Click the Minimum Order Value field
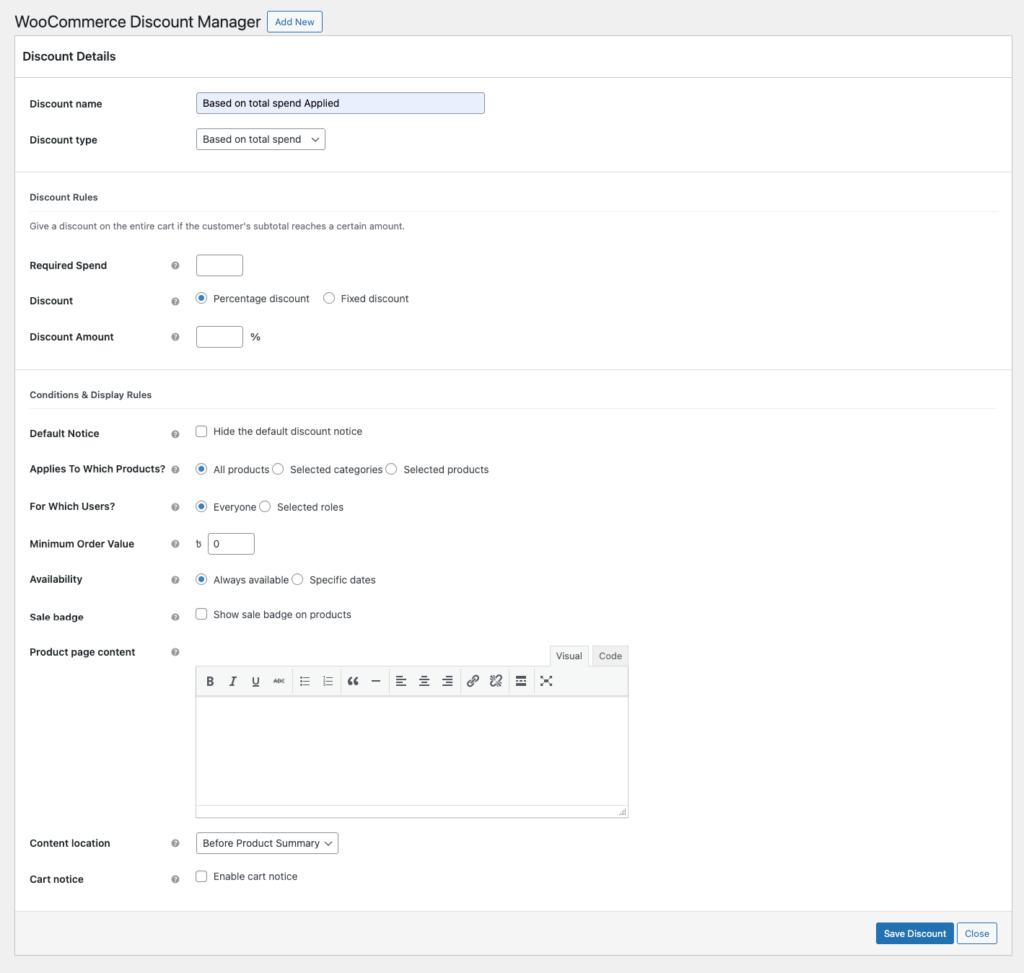This screenshot has width=1024, height=973. [x=231, y=544]
